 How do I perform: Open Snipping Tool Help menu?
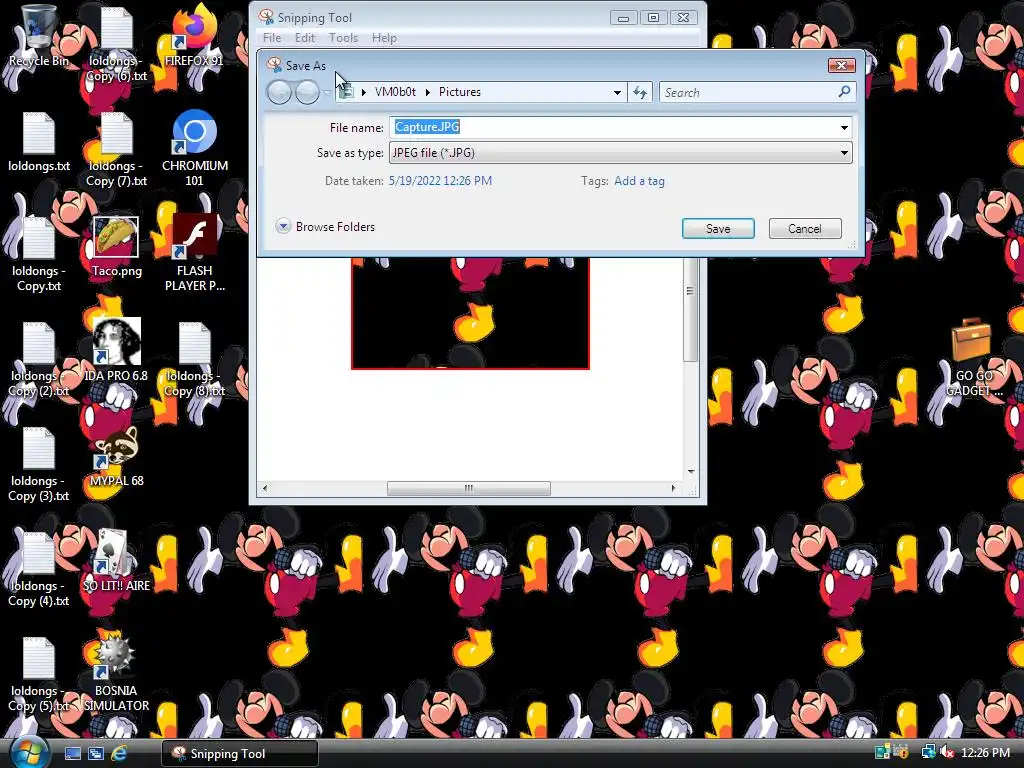tap(384, 38)
